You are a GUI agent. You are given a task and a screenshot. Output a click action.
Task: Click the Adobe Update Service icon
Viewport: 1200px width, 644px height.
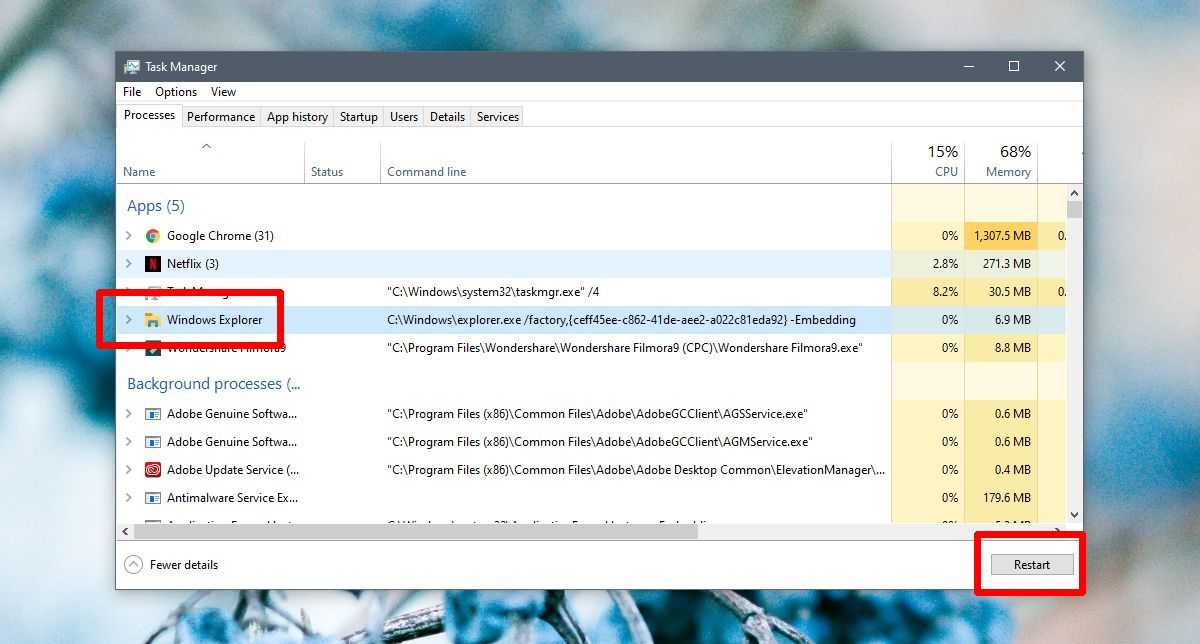pyautogui.click(x=153, y=470)
